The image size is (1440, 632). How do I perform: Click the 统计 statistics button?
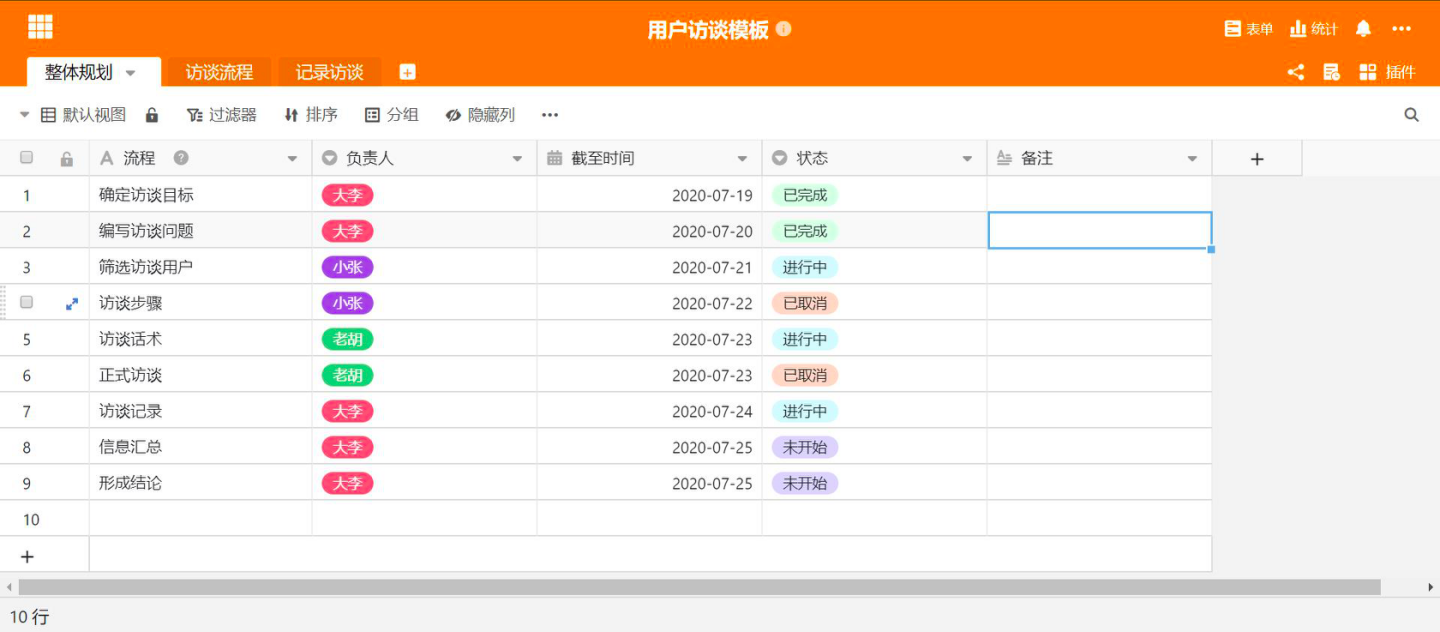tap(1313, 29)
